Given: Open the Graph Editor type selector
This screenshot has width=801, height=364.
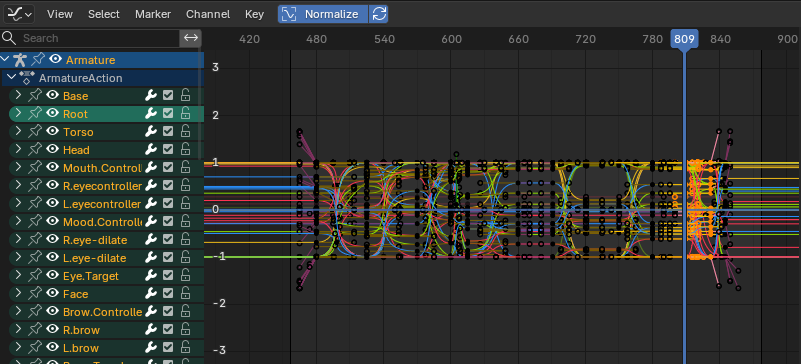Looking at the screenshot, I should 19,14.
